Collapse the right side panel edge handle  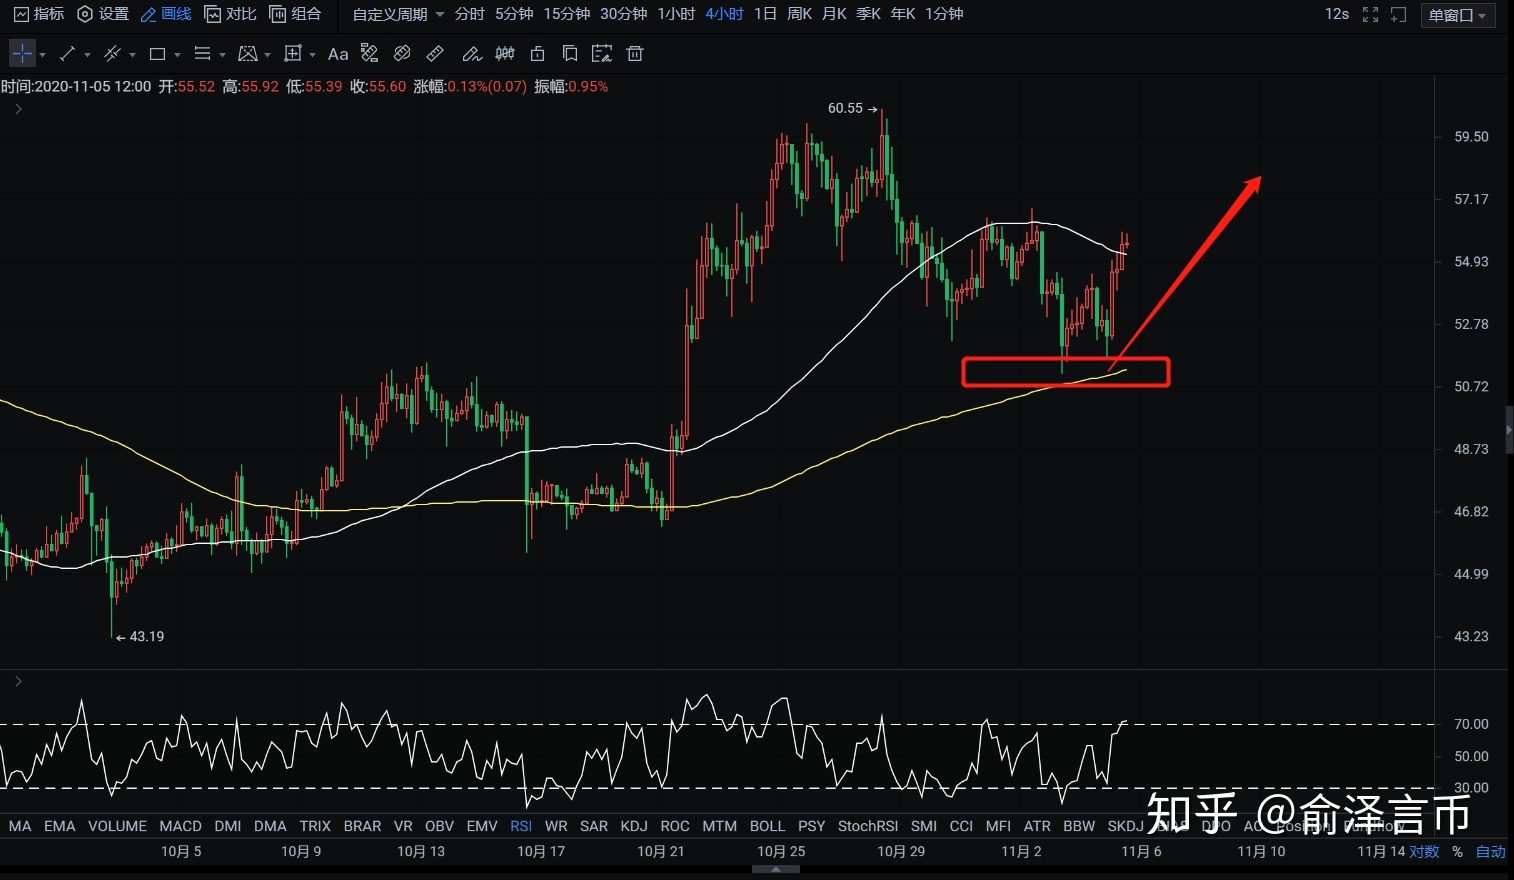(1508, 430)
